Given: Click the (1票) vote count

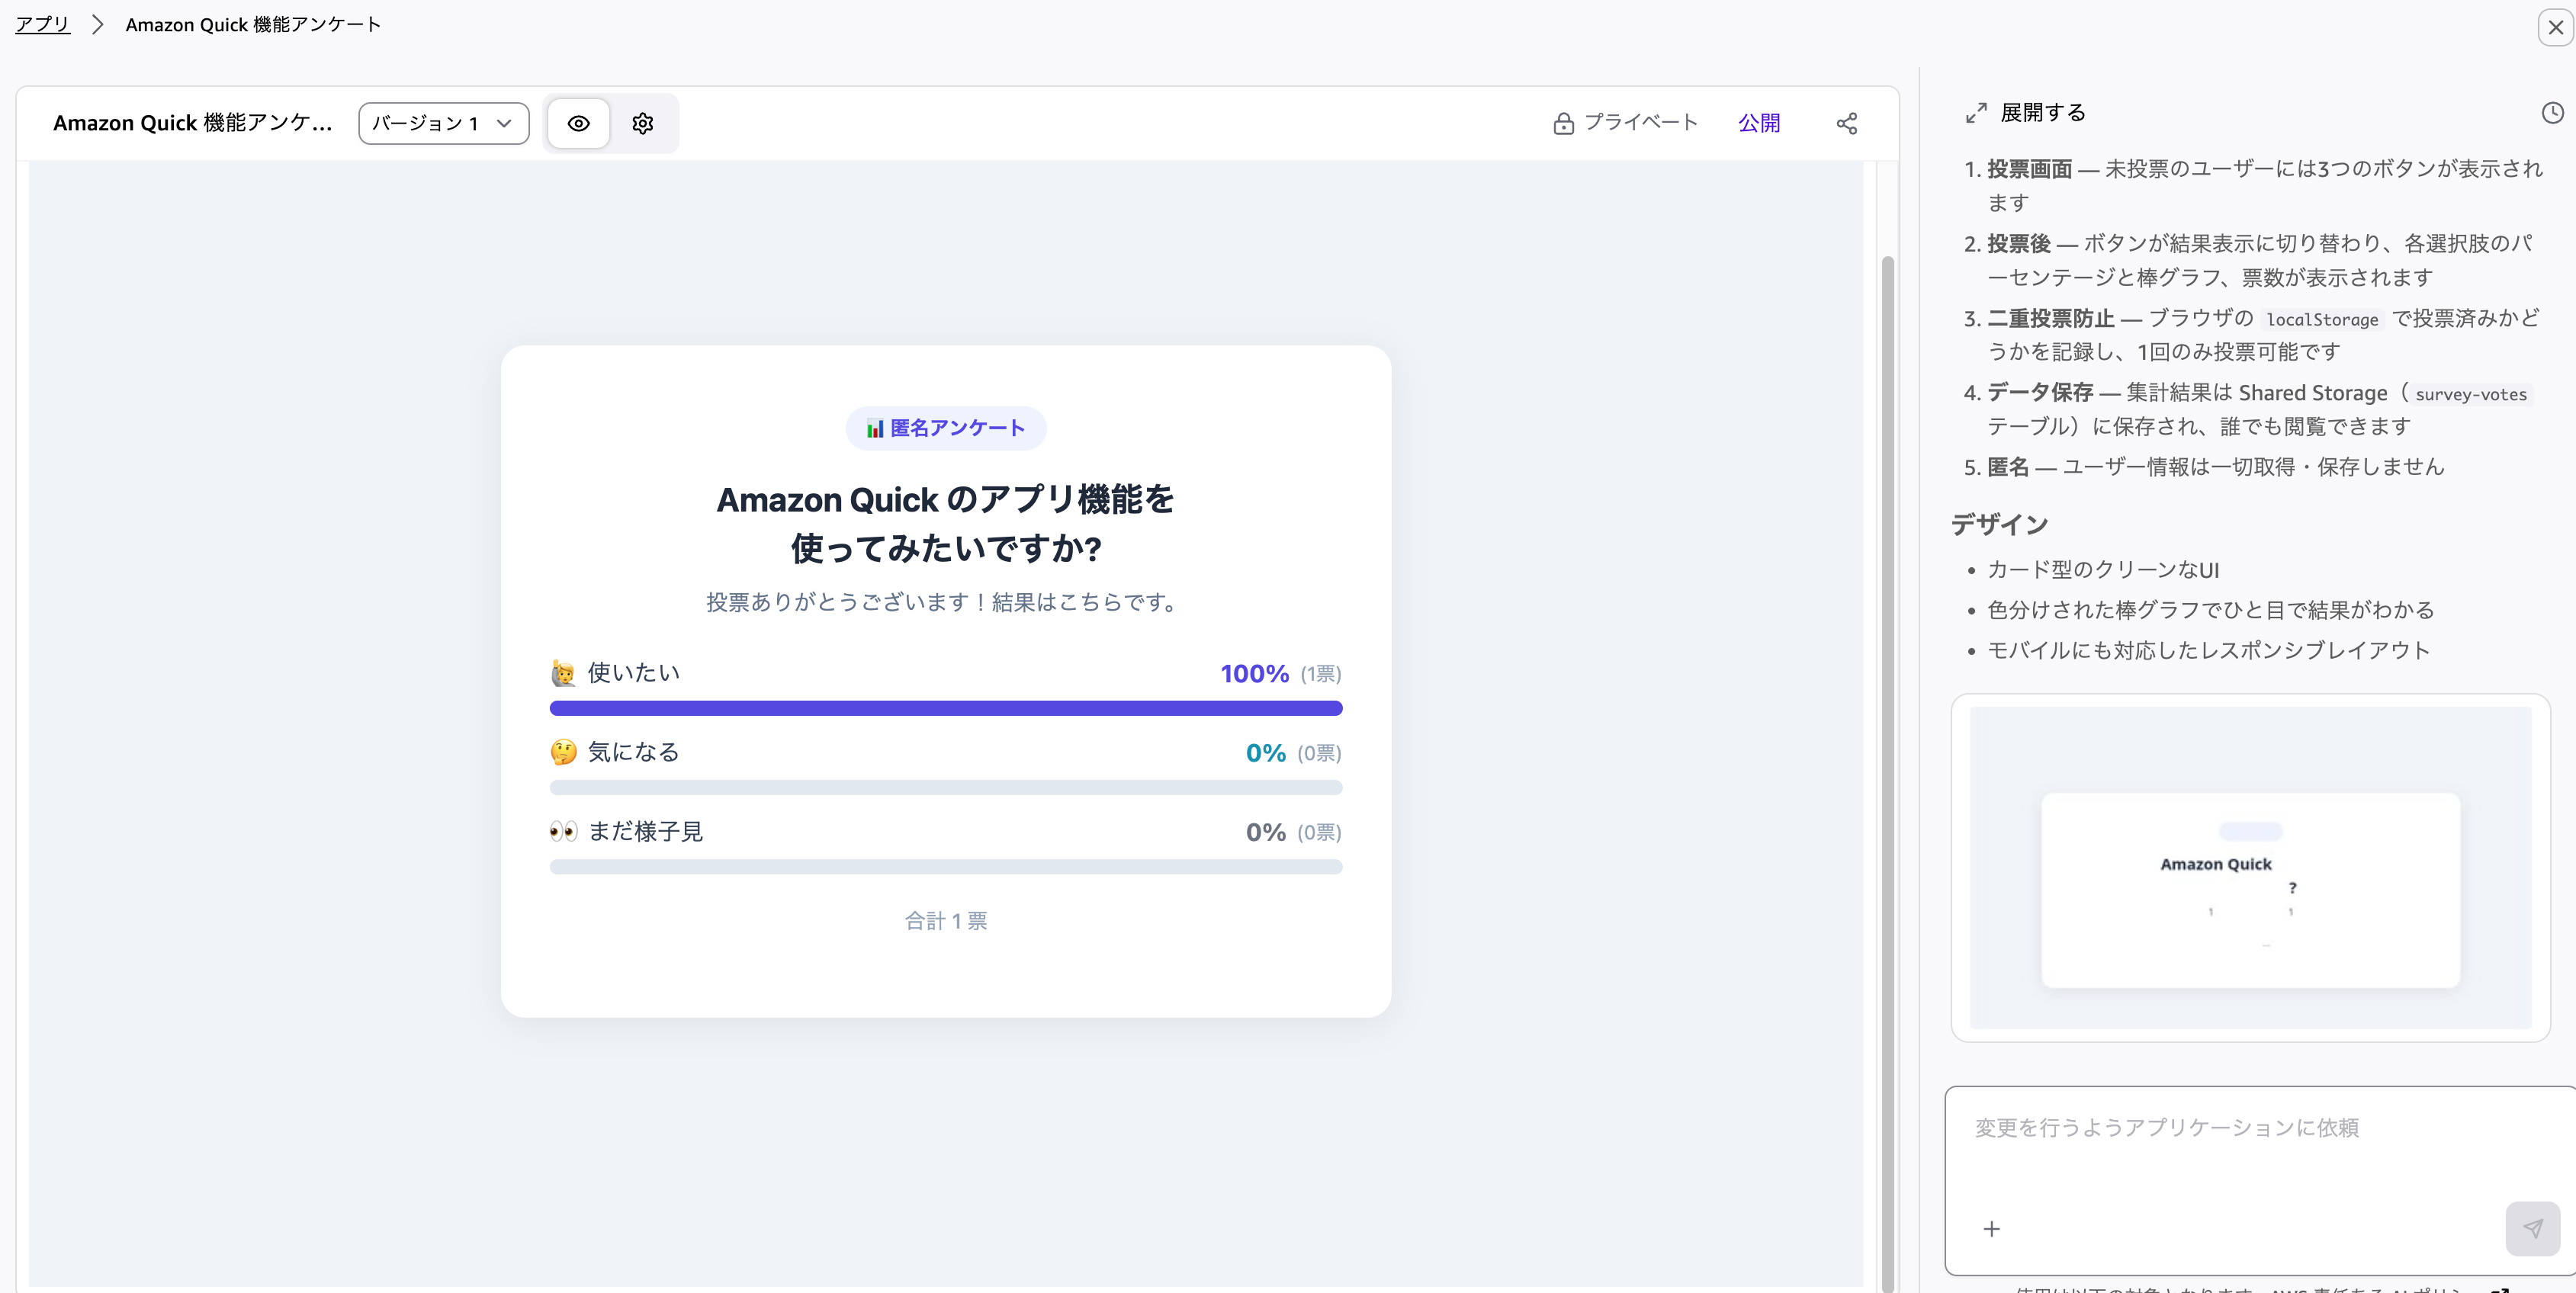Looking at the screenshot, I should [1321, 674].
